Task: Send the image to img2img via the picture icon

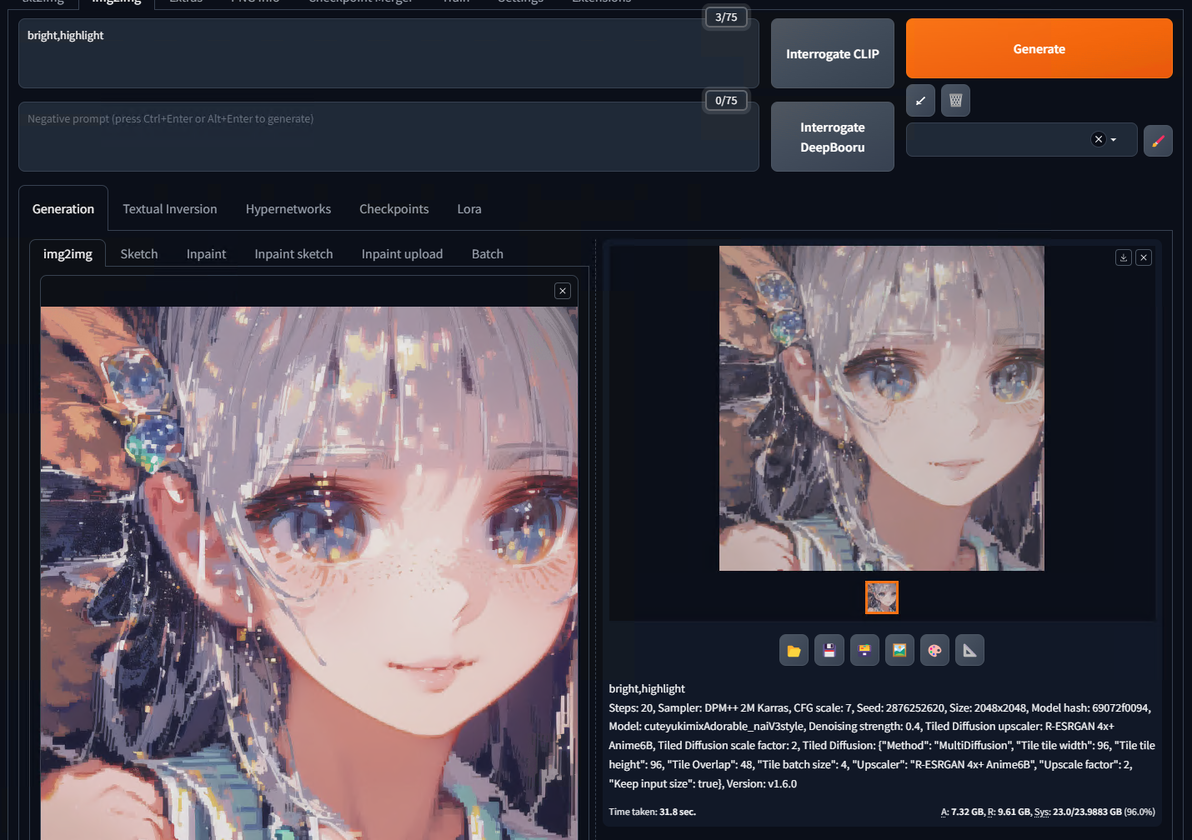Action: pyautogui.click(x=899, y=651)
